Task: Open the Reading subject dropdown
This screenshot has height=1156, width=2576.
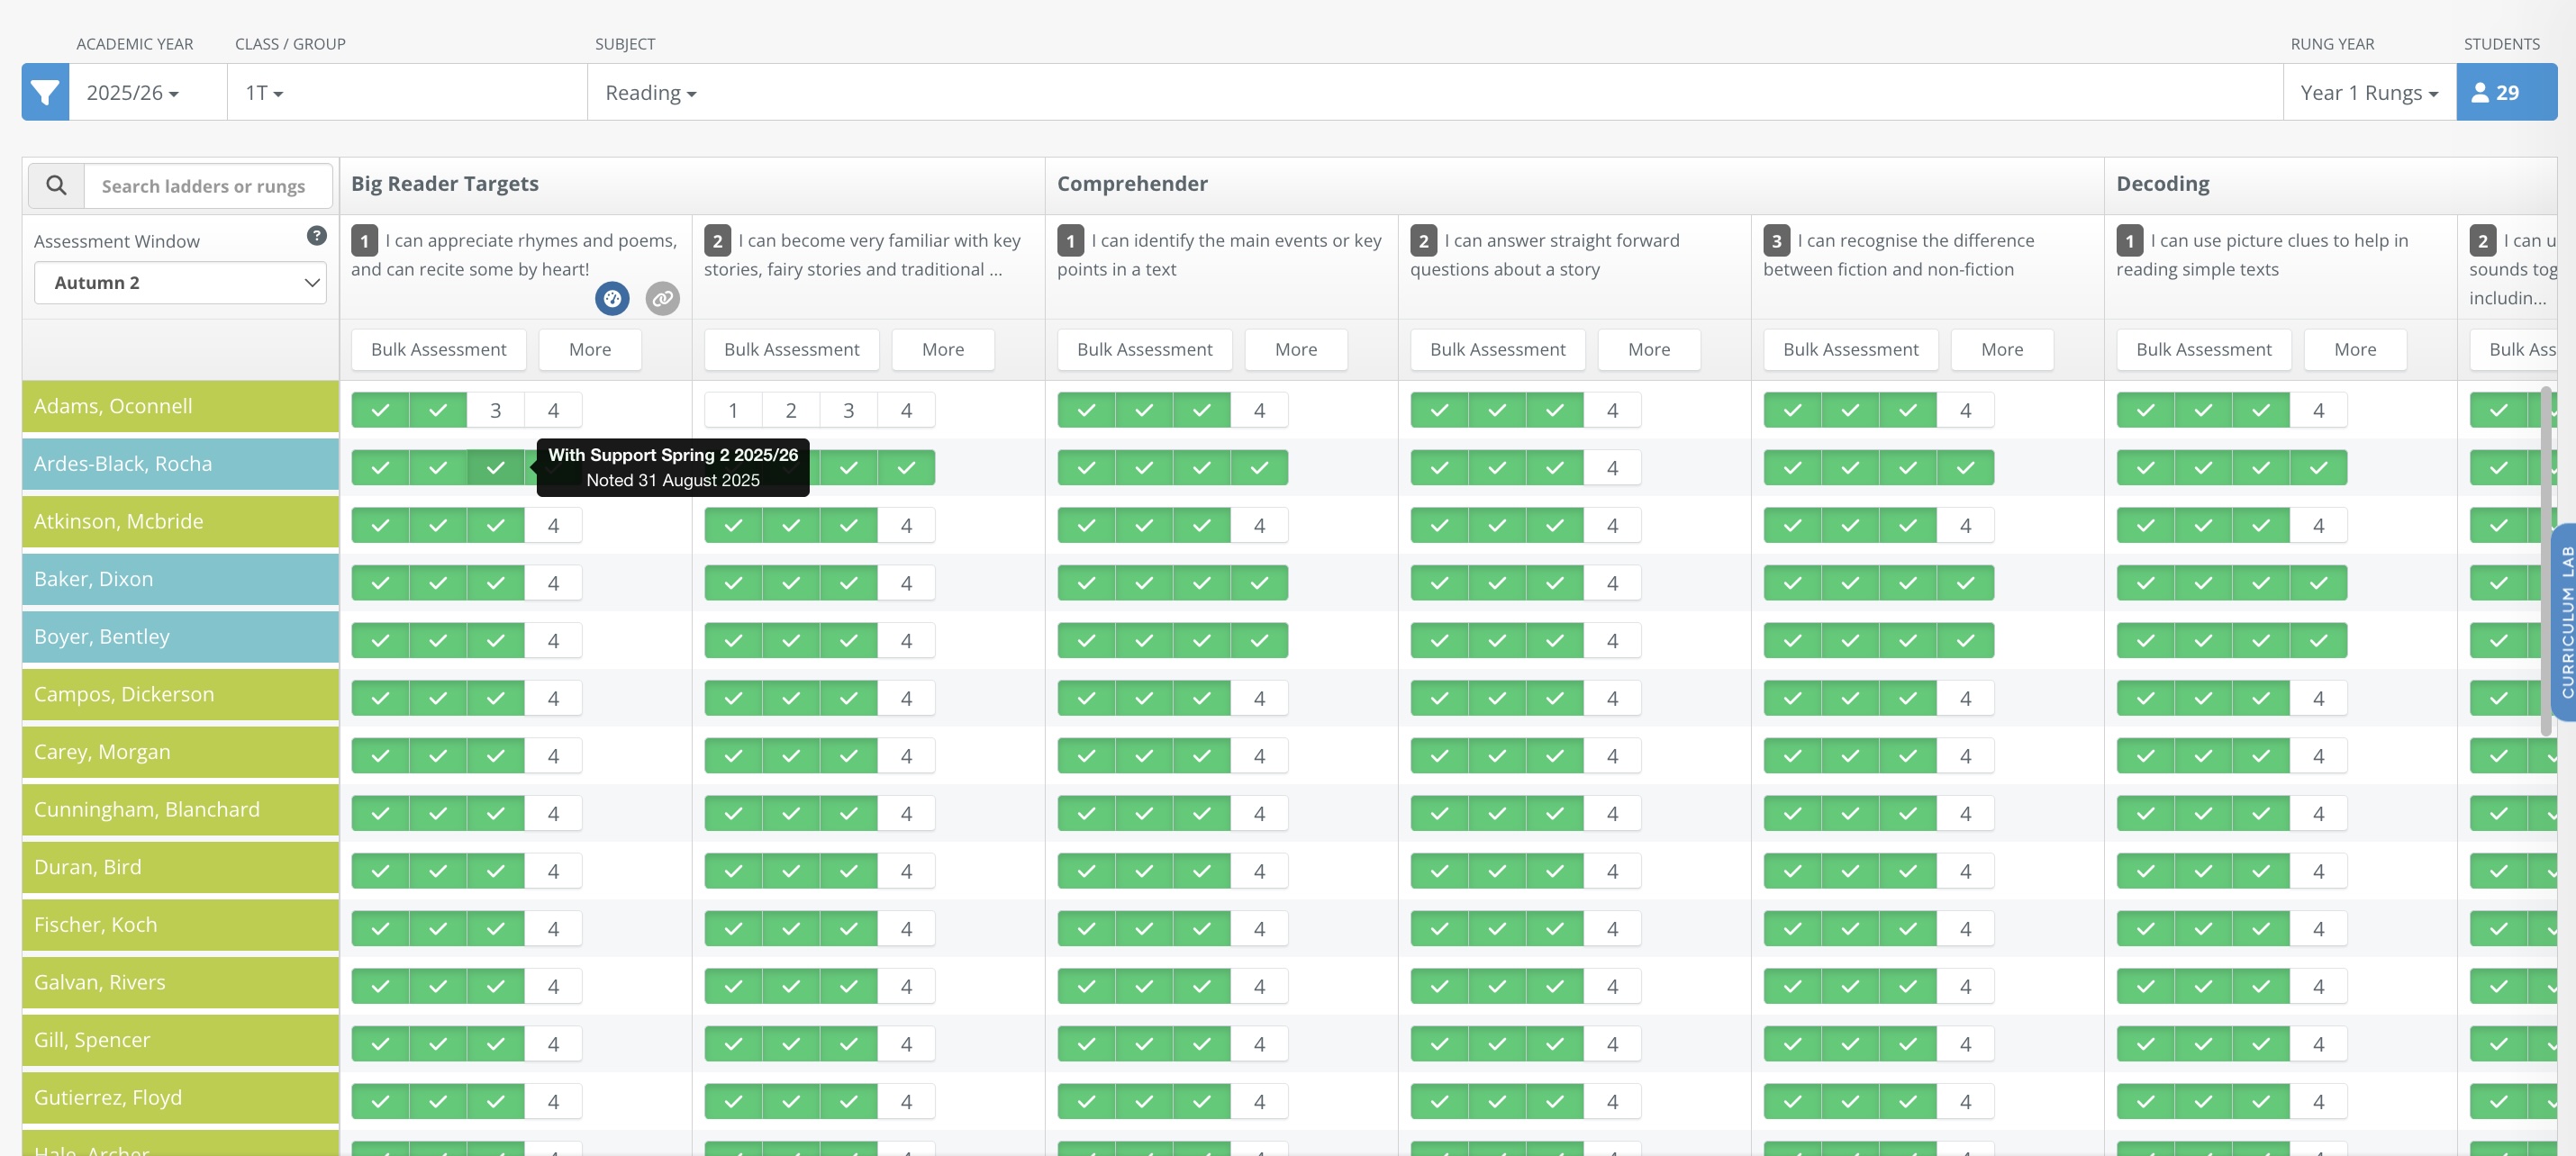Action: point(650,93)
